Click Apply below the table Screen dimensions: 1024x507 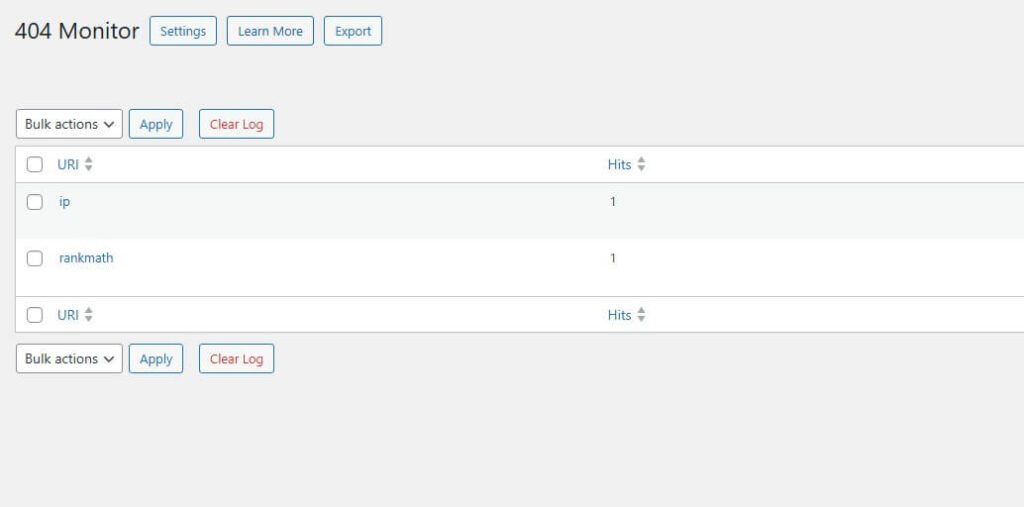point(156,359)
